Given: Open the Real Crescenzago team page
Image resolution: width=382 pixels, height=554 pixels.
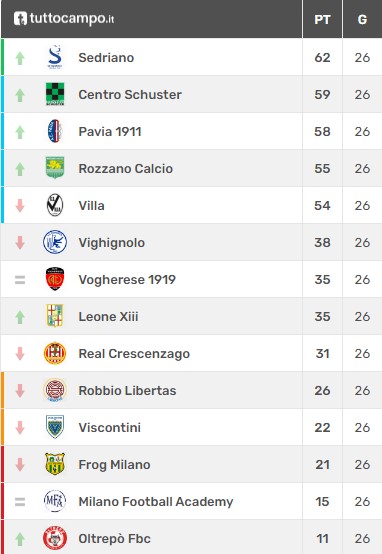Looking at the screenshot, I should click(134, 353).
